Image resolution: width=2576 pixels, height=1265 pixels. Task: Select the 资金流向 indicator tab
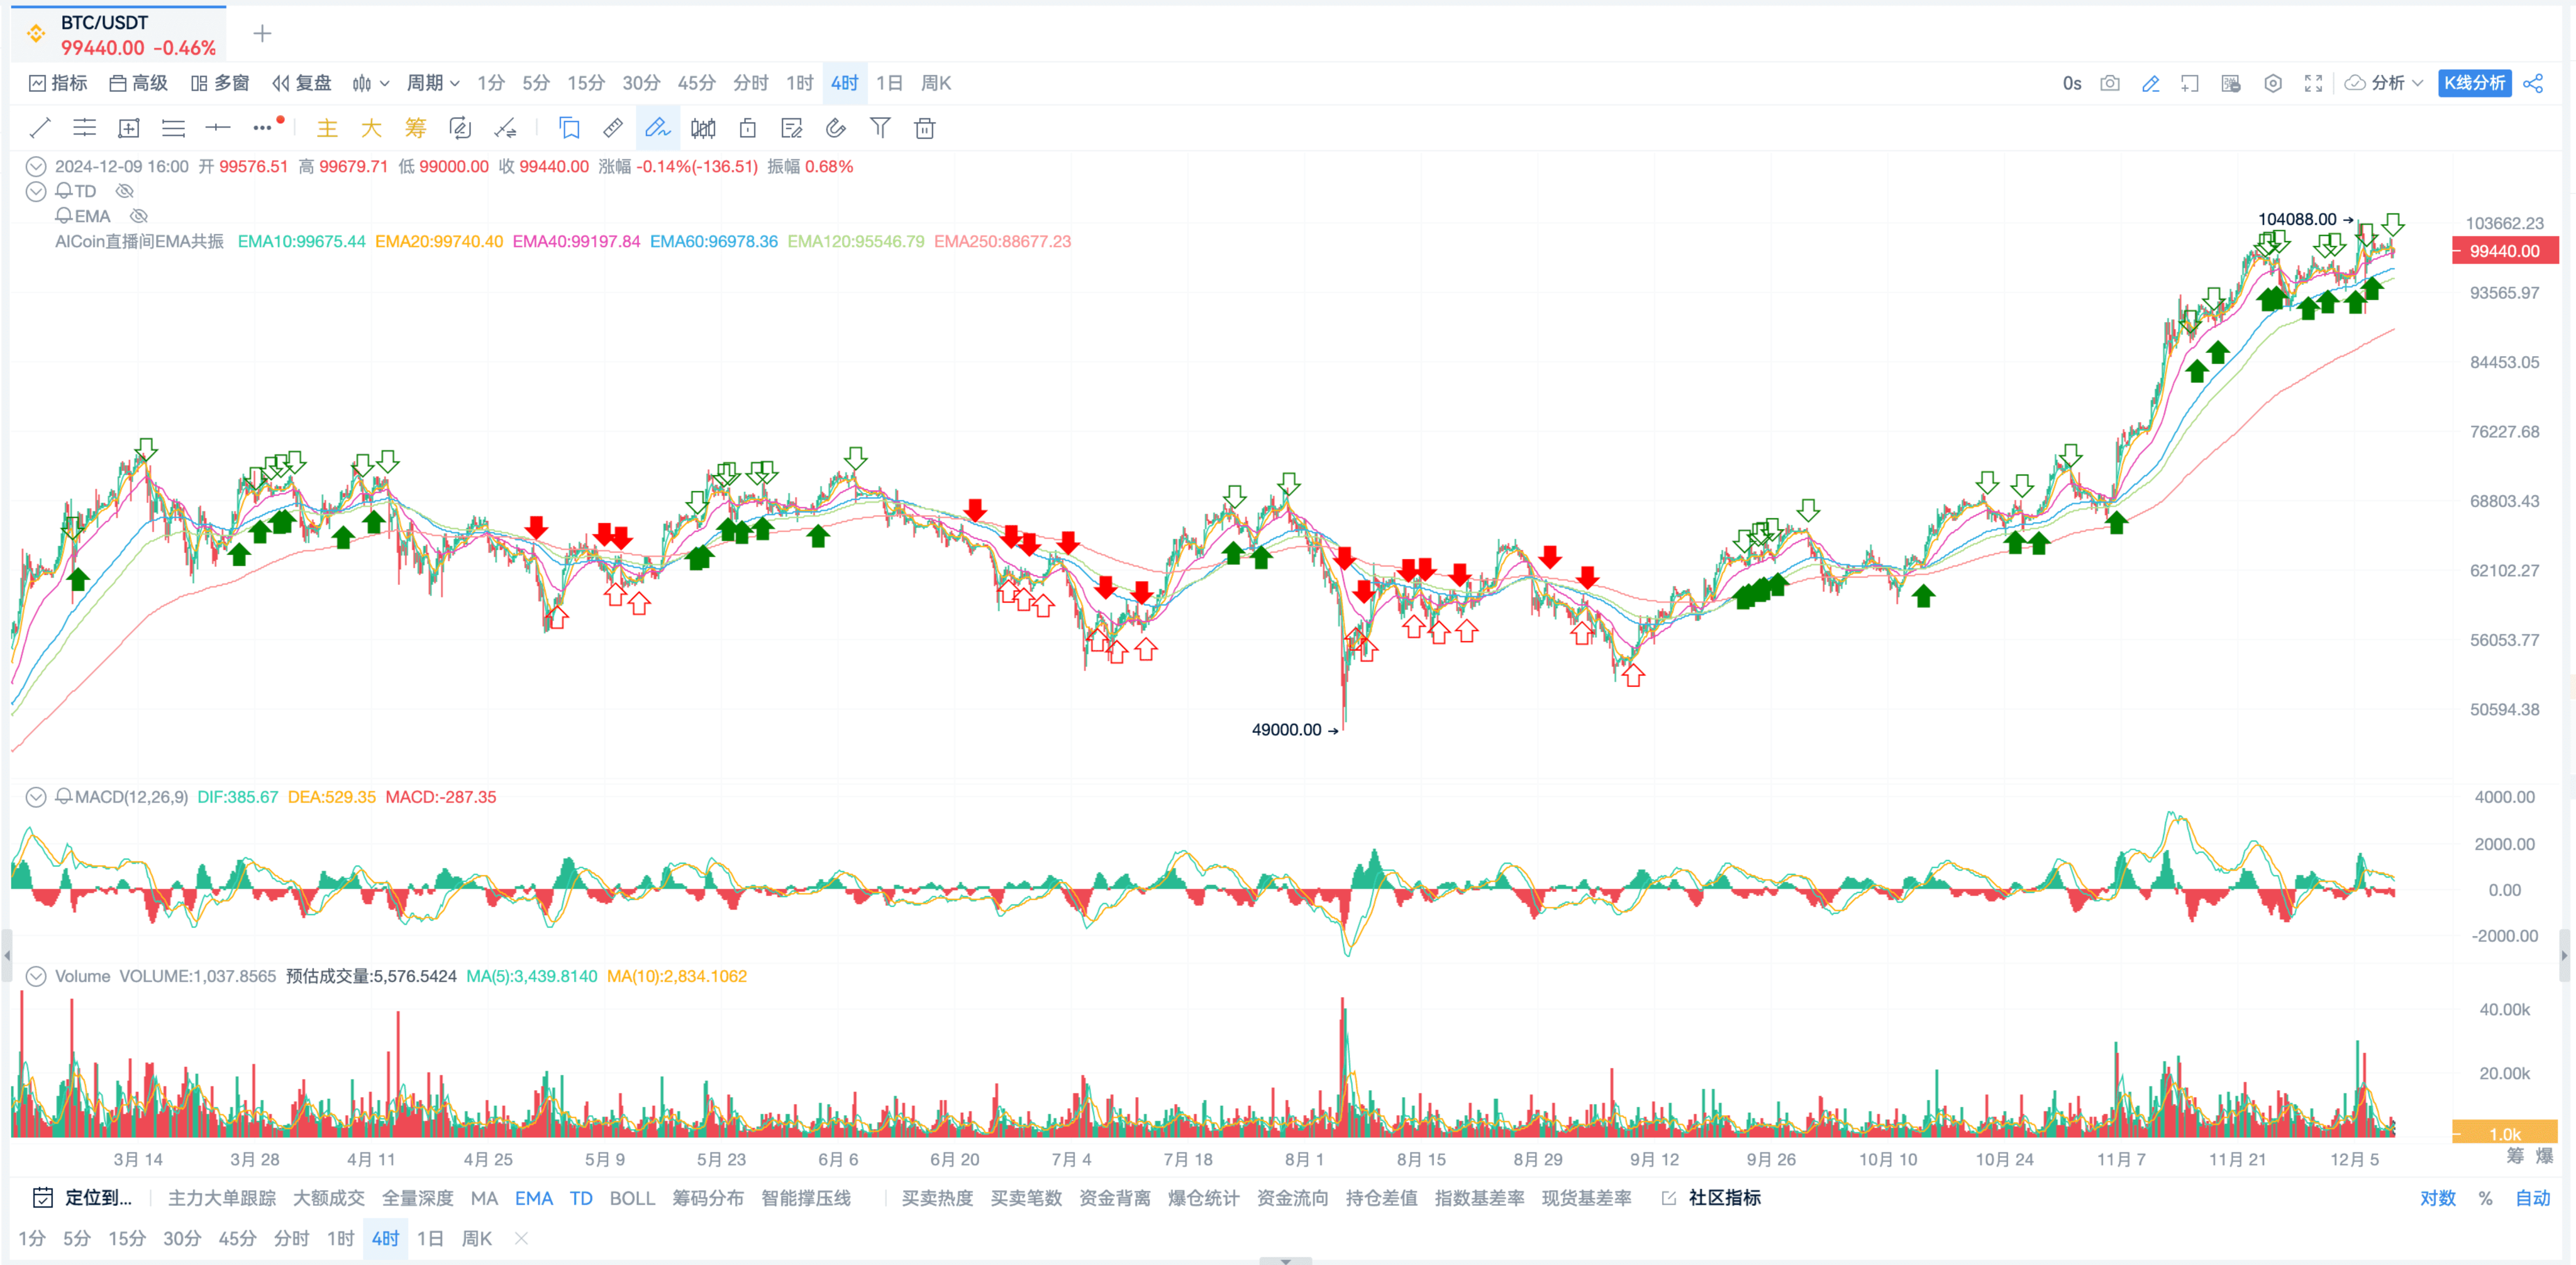coord(1292,1198)
